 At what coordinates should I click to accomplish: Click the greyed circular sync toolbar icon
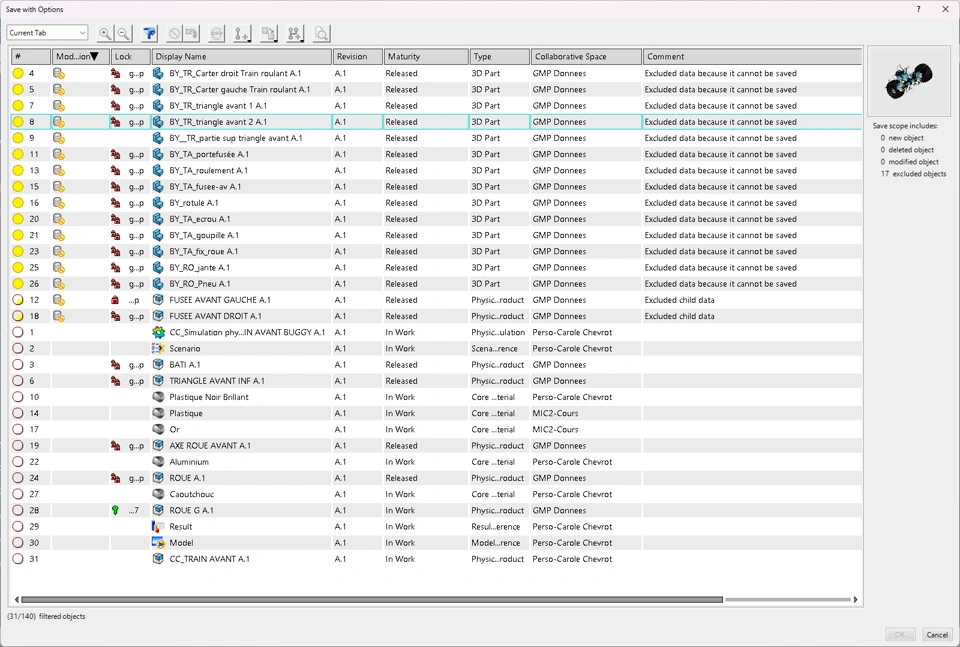[x=217, y=34]
